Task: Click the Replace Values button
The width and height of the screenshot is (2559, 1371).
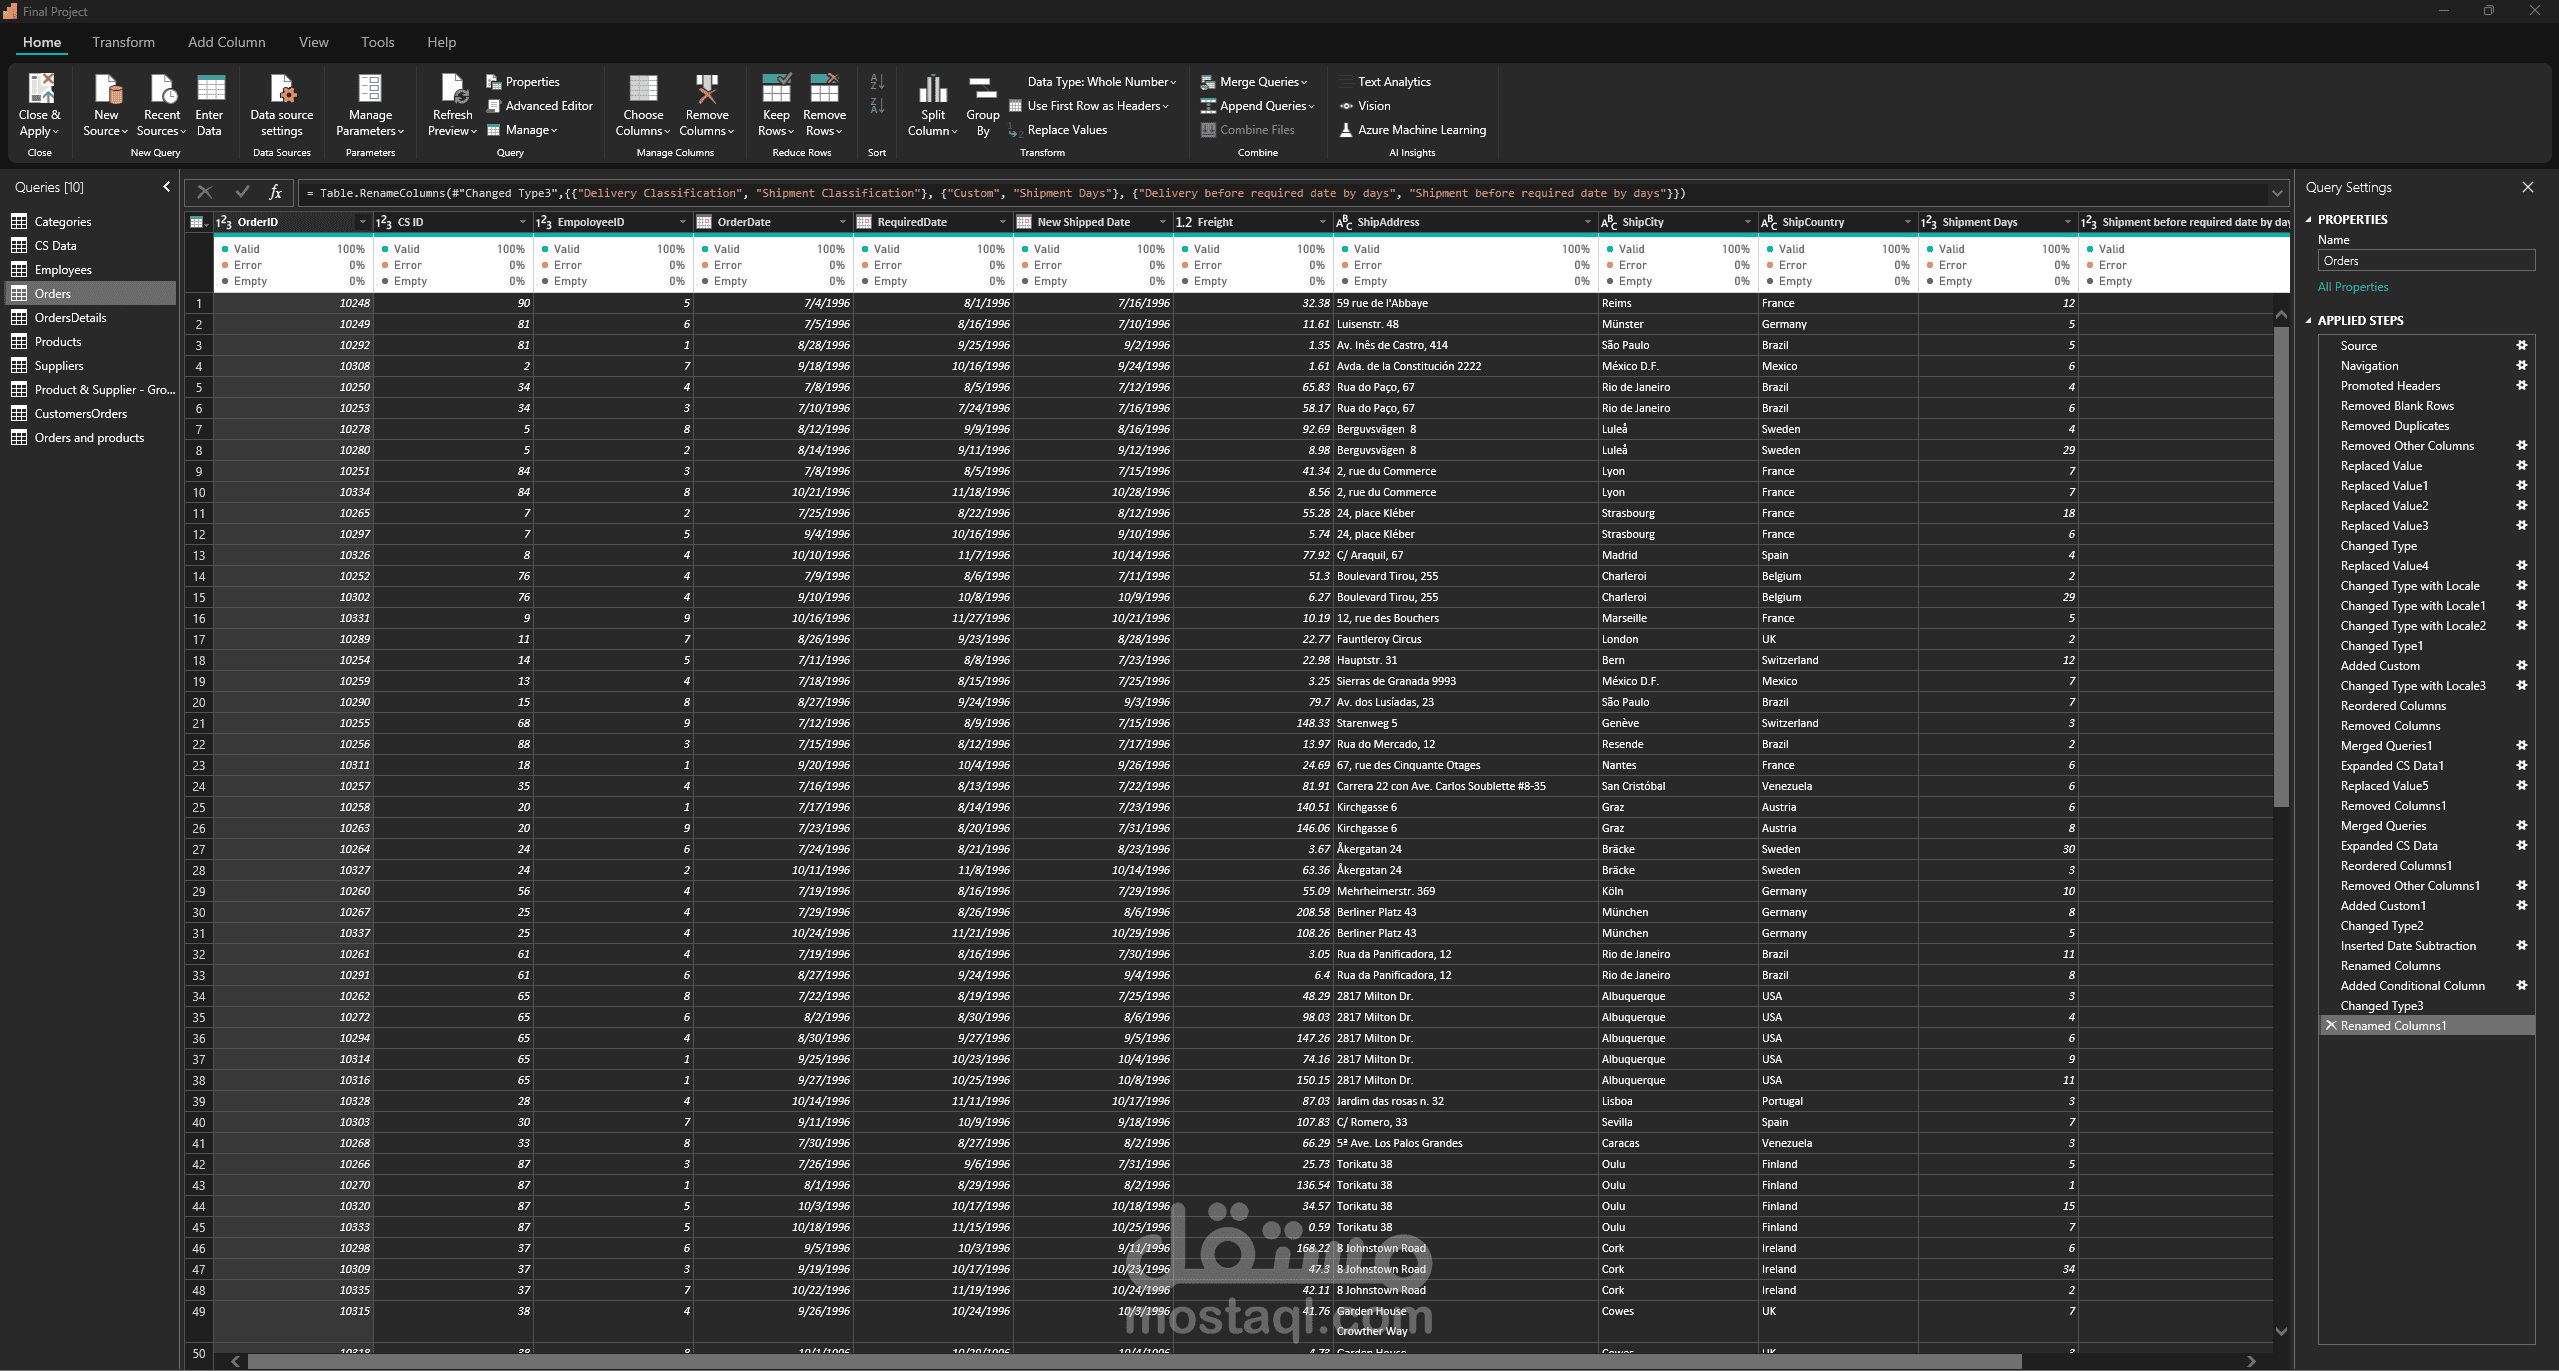Action: [1066, 130]
